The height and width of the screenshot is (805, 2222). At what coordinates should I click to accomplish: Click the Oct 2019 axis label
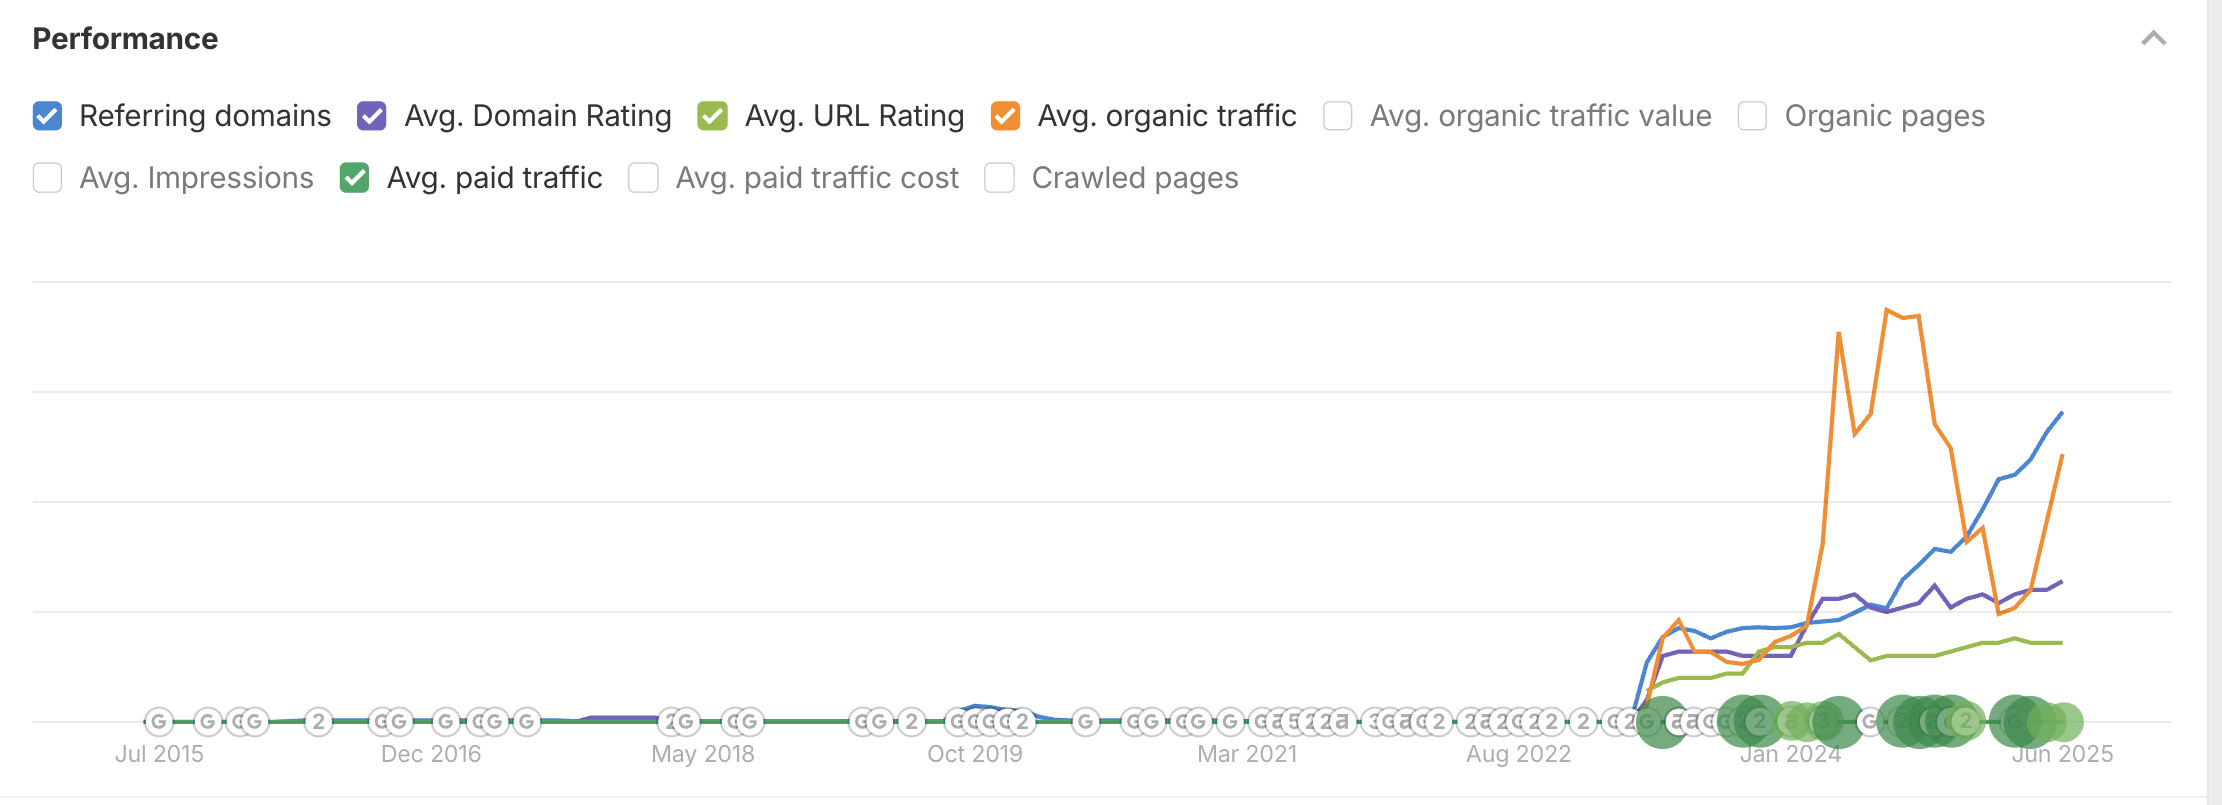975,754
